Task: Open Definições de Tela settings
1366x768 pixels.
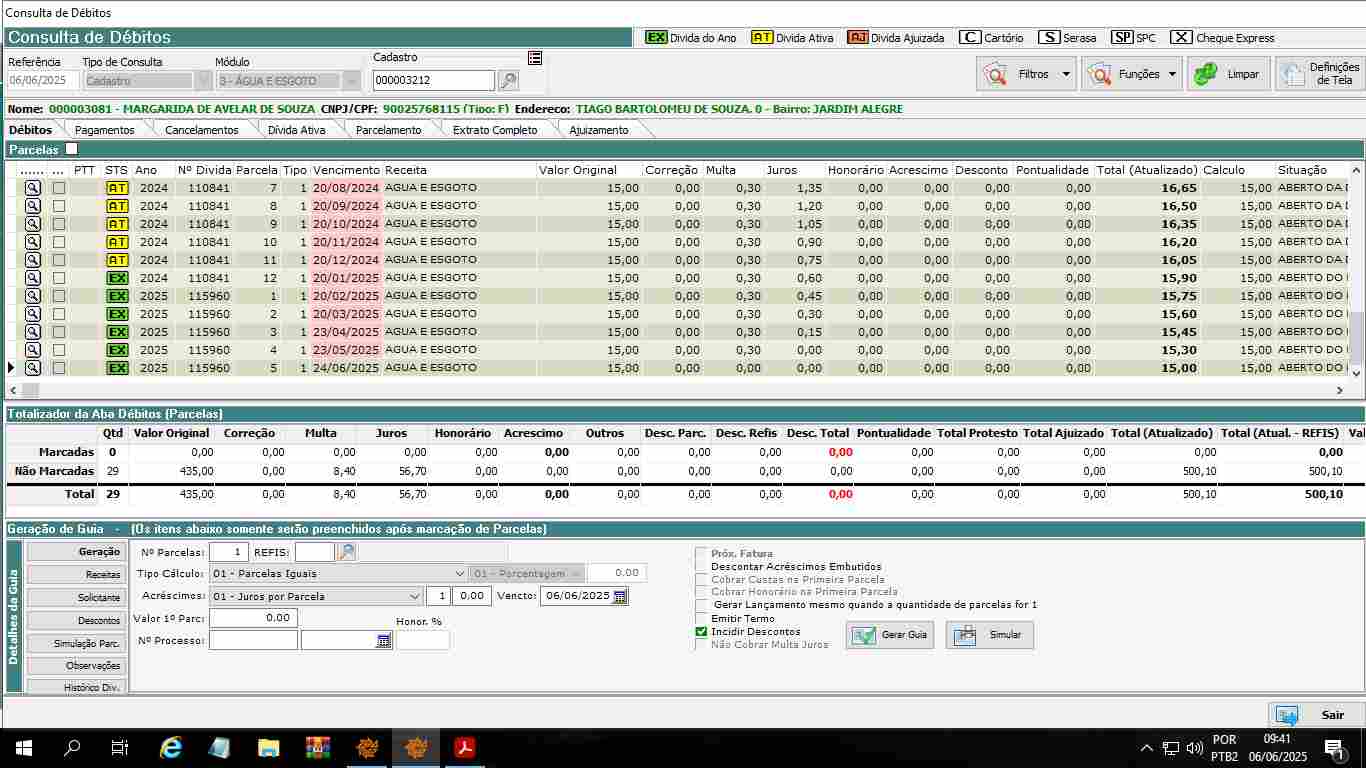Action: click(1320, 74)
